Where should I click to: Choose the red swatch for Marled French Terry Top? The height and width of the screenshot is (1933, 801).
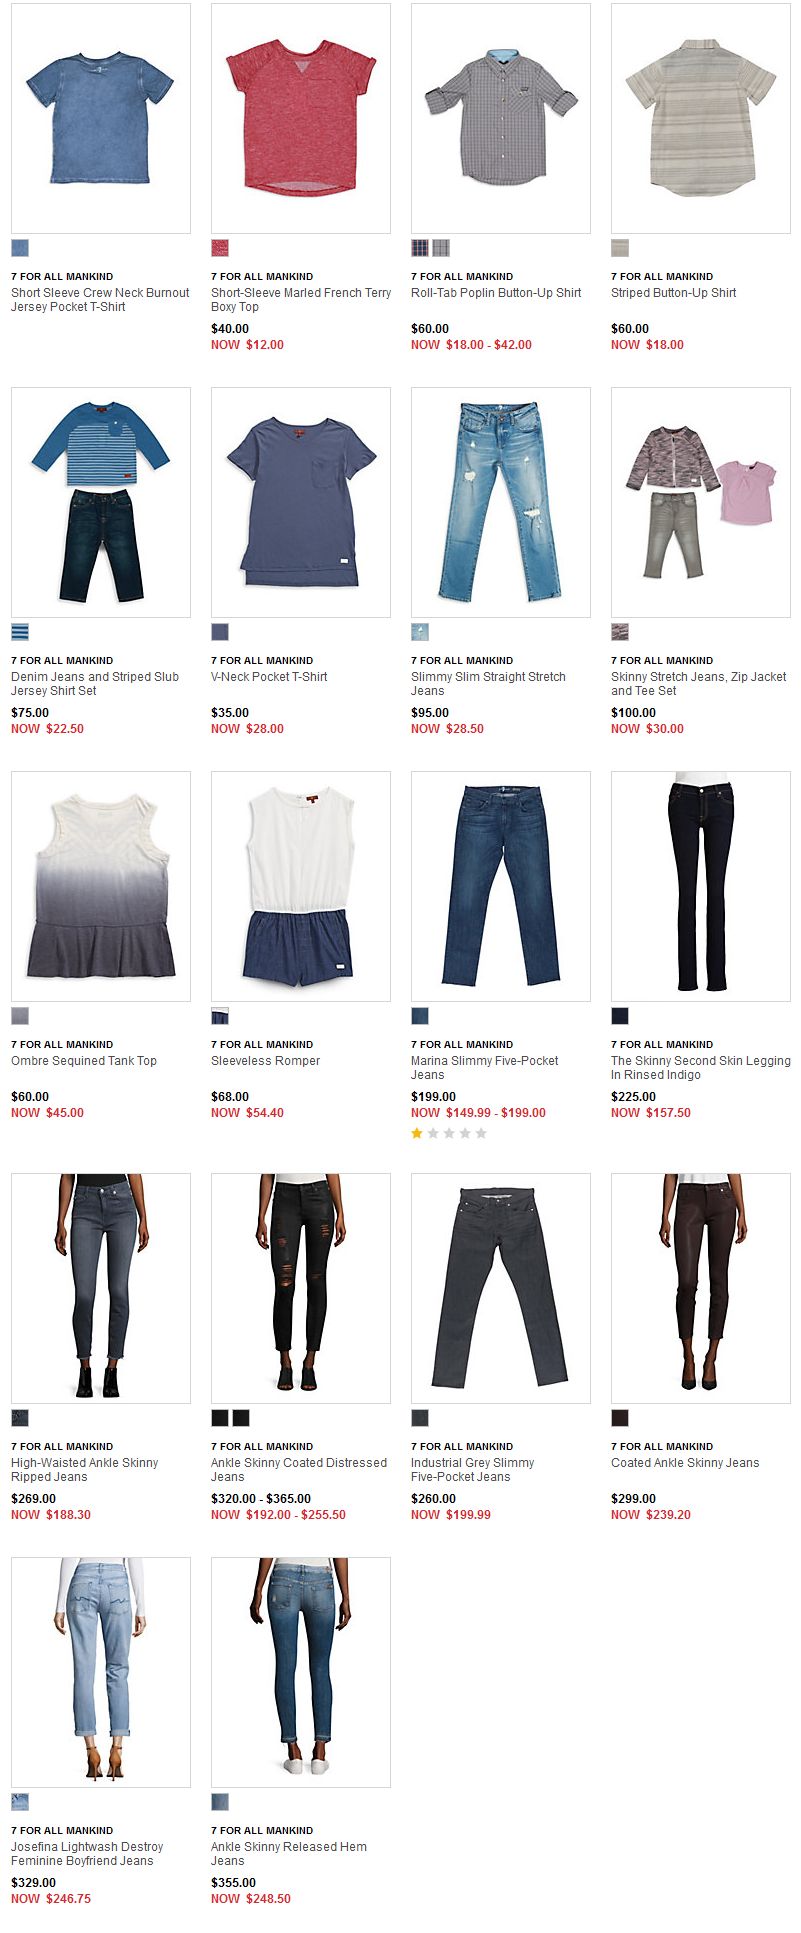click(x=220, y=248)
